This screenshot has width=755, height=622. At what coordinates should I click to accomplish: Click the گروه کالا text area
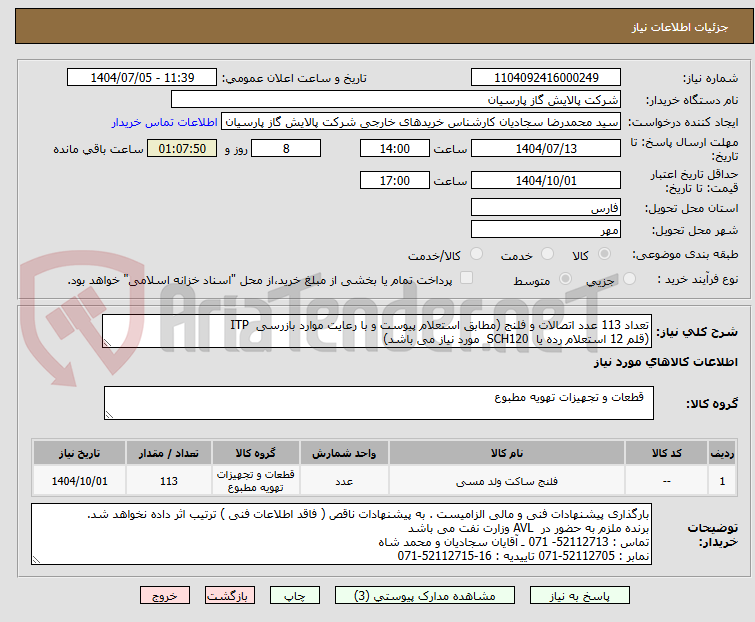(x=378, y=402)
